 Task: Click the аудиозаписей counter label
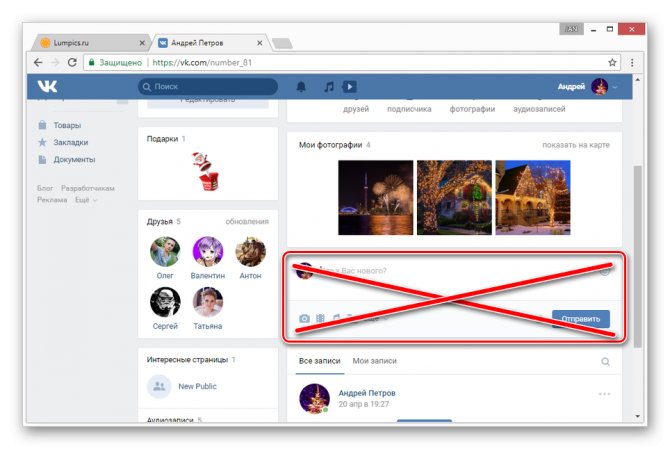pyautogui.click(x=539, y=109)
